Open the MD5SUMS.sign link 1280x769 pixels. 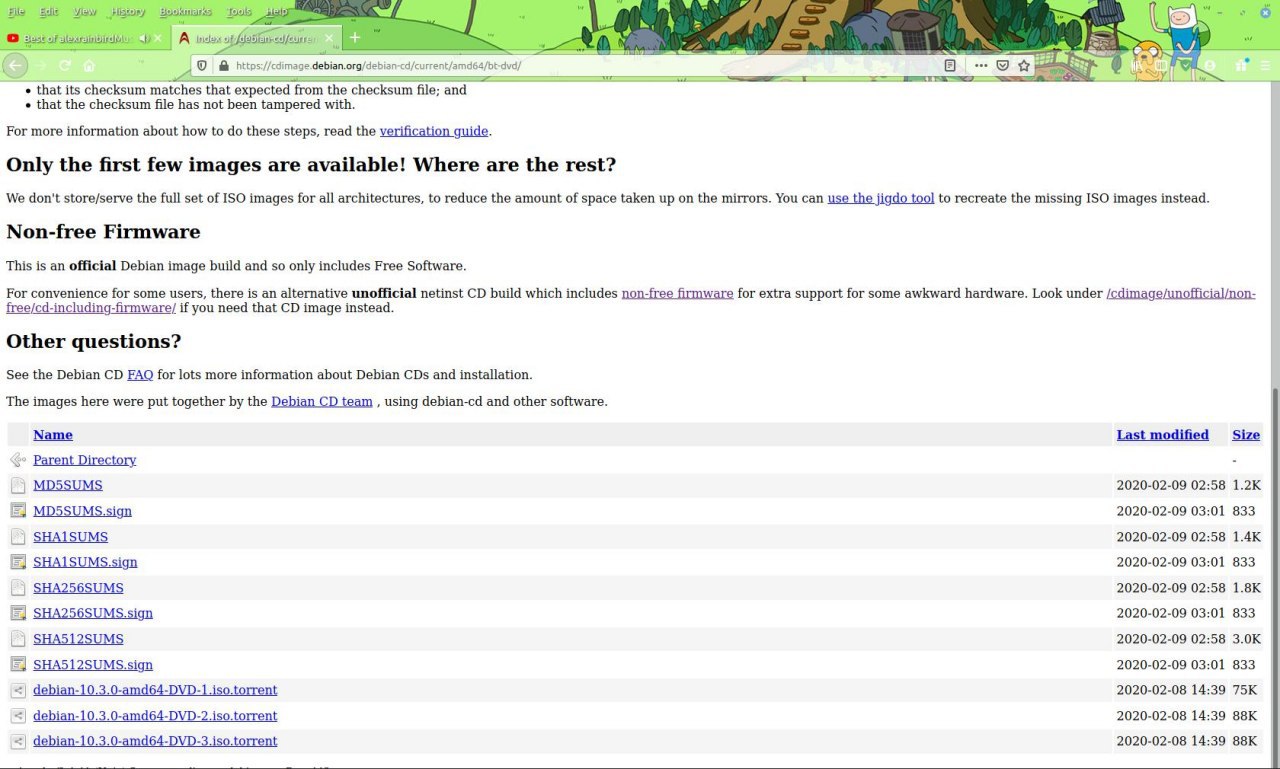(x=82, y=511)
